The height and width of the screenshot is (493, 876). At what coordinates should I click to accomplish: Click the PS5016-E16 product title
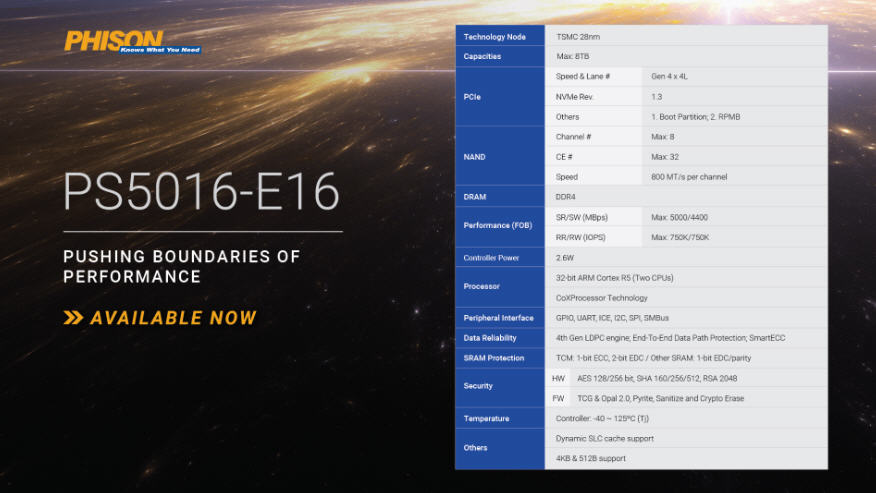click(201, 191)
